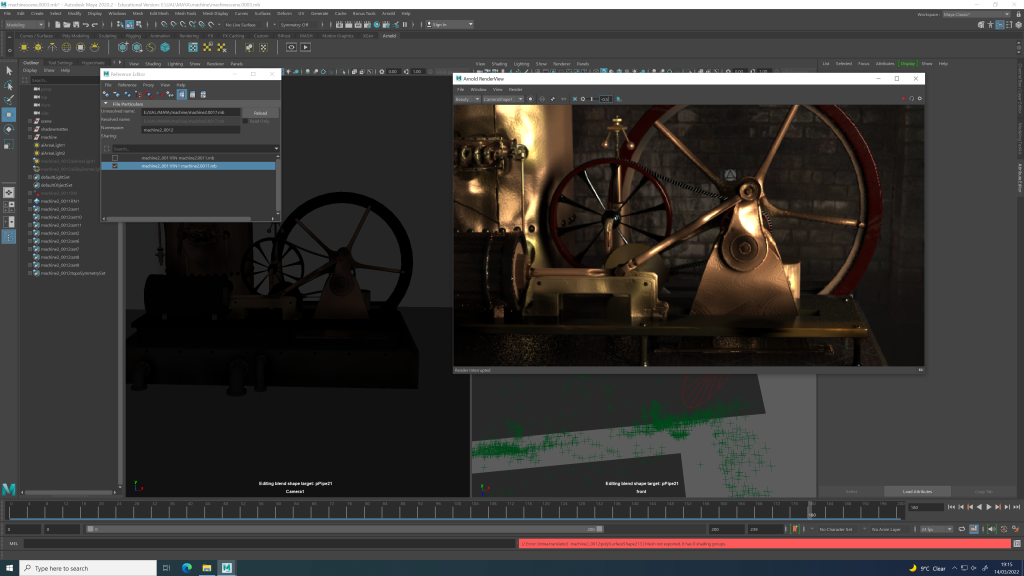Open the Render menu in Arnold RenderView
This screenshot has width=1024, height=576.
click(x=515, y=89)
